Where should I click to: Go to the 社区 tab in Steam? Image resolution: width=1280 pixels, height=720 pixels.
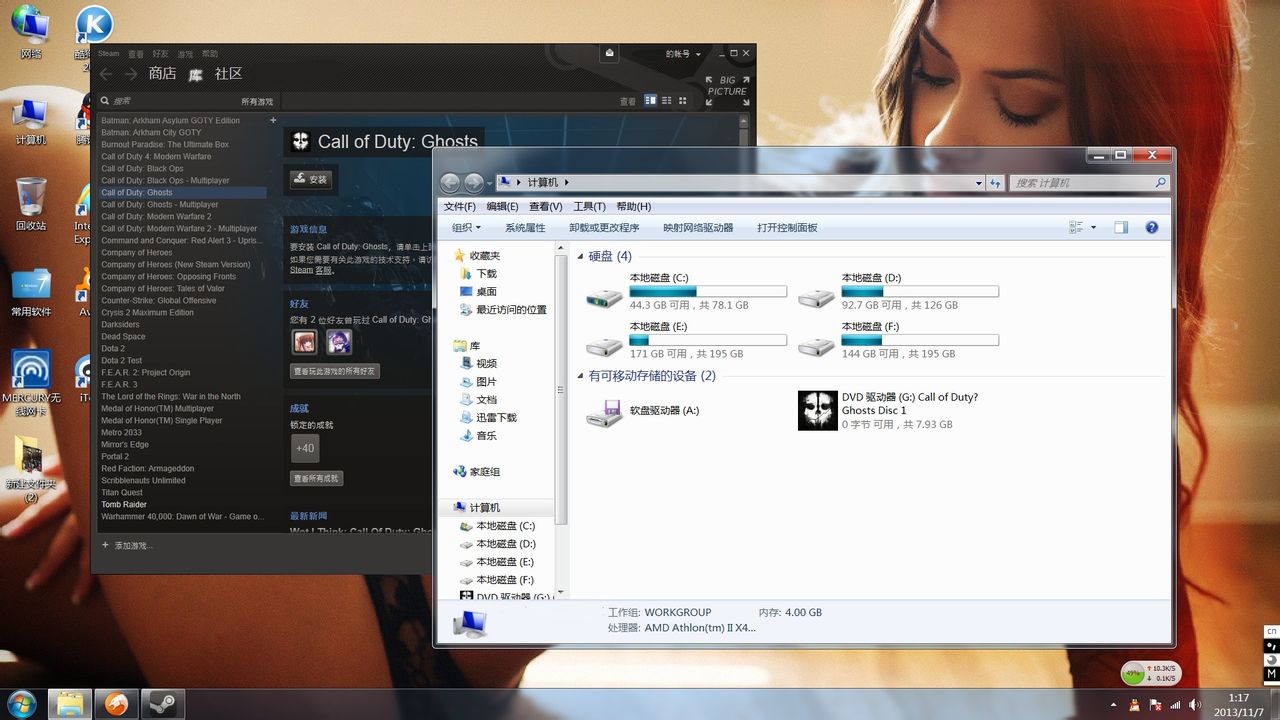click(228, 74)
